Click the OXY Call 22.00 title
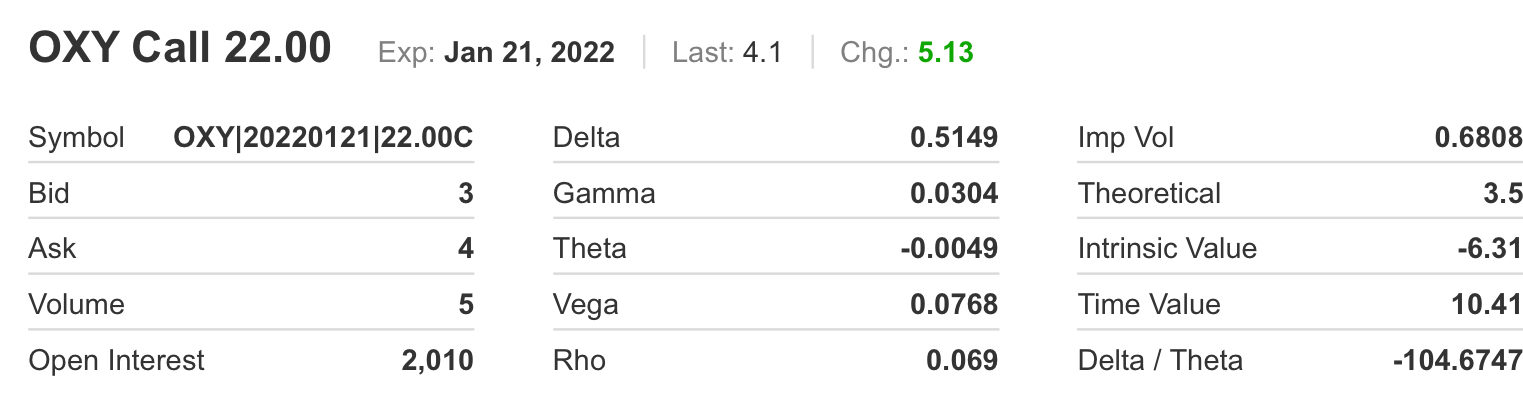1523x412 pixels. coord(180,48)
